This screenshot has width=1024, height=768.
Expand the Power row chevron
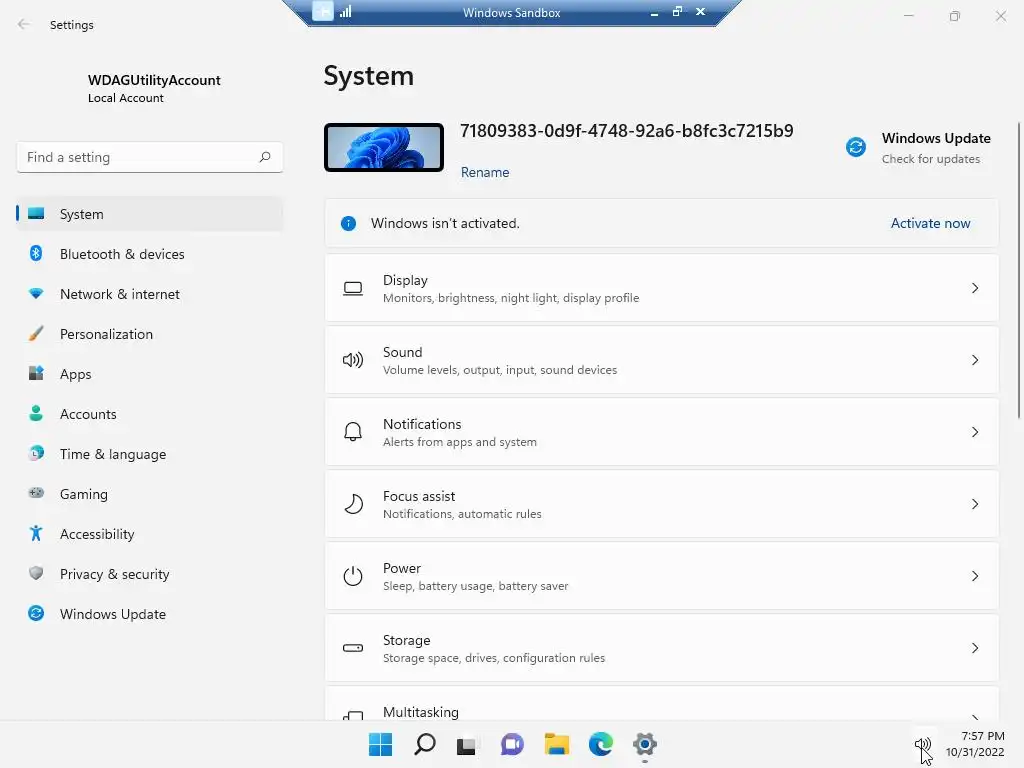(974, 576)
